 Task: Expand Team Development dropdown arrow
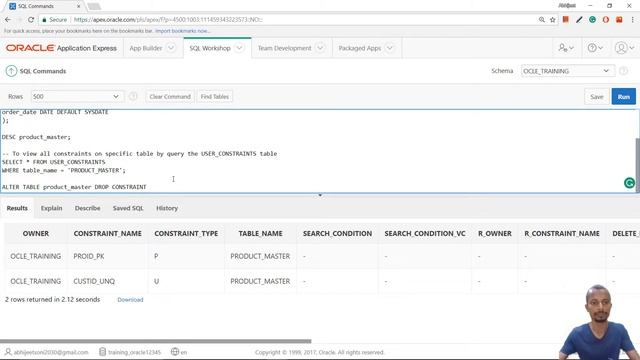point(320,48)
